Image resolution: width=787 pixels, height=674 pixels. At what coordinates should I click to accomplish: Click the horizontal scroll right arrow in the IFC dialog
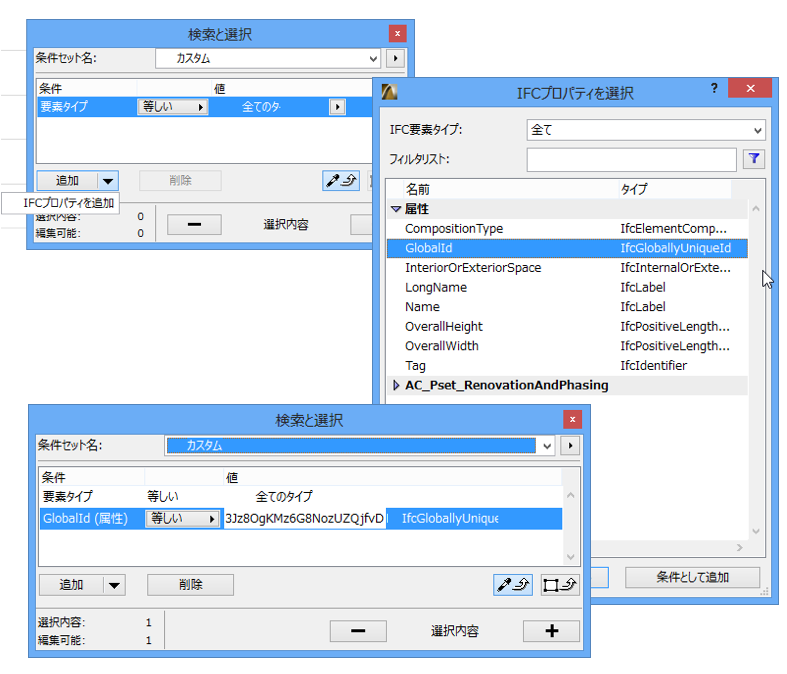point(739,548)
